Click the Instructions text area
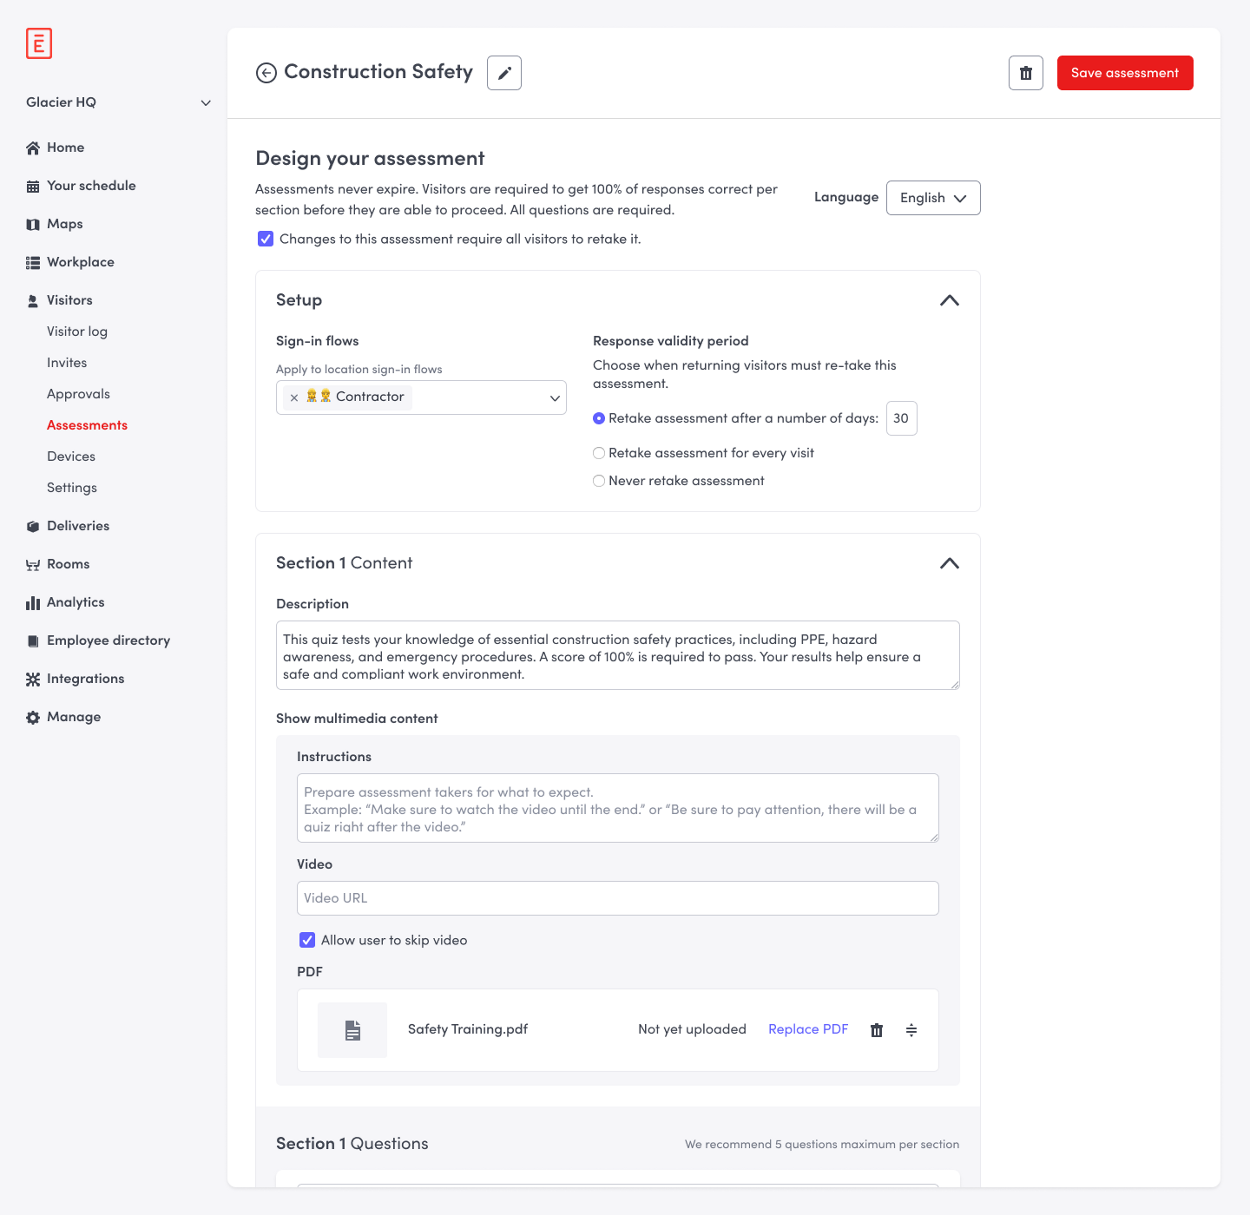This screenshot has height=1215, width=1250. click(618, 808)
